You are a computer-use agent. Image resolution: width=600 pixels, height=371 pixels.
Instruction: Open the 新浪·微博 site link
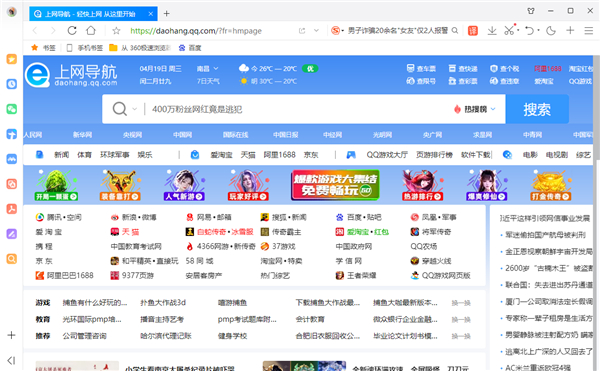134,217
